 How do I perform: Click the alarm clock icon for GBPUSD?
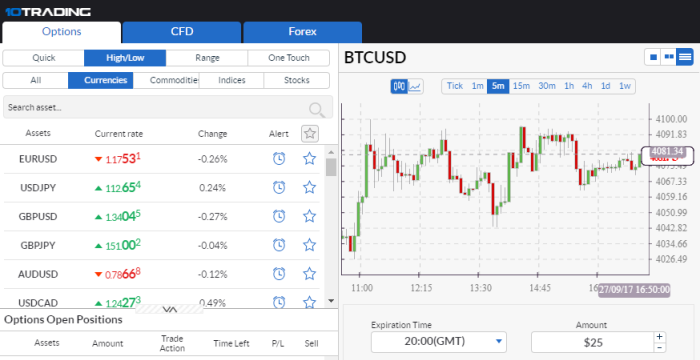[279, 216]
